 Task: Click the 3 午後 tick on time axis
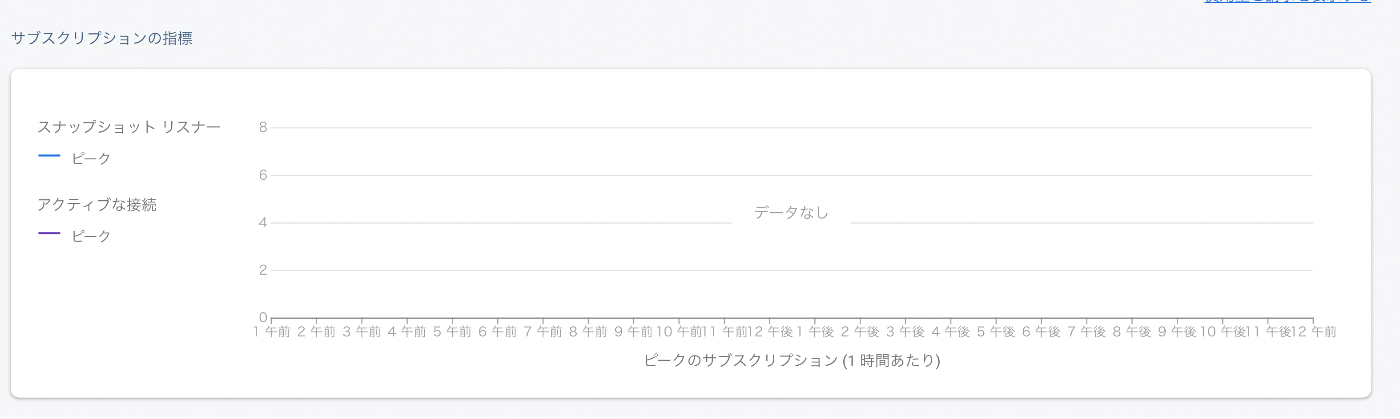pos(904,331)
